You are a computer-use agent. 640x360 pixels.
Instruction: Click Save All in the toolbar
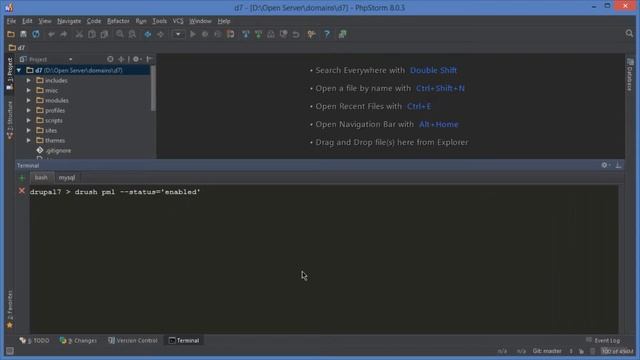(23, 34)
